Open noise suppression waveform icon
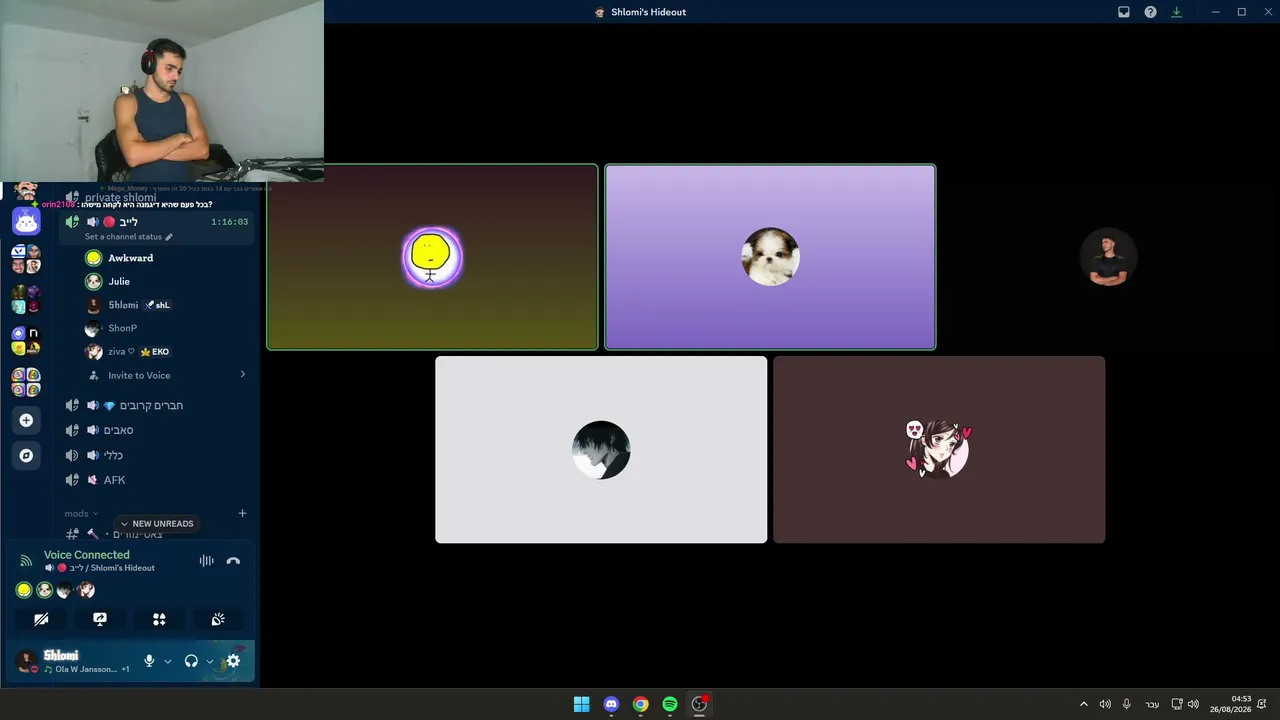Screen dimensions: 1280x720 click(206, 561)
